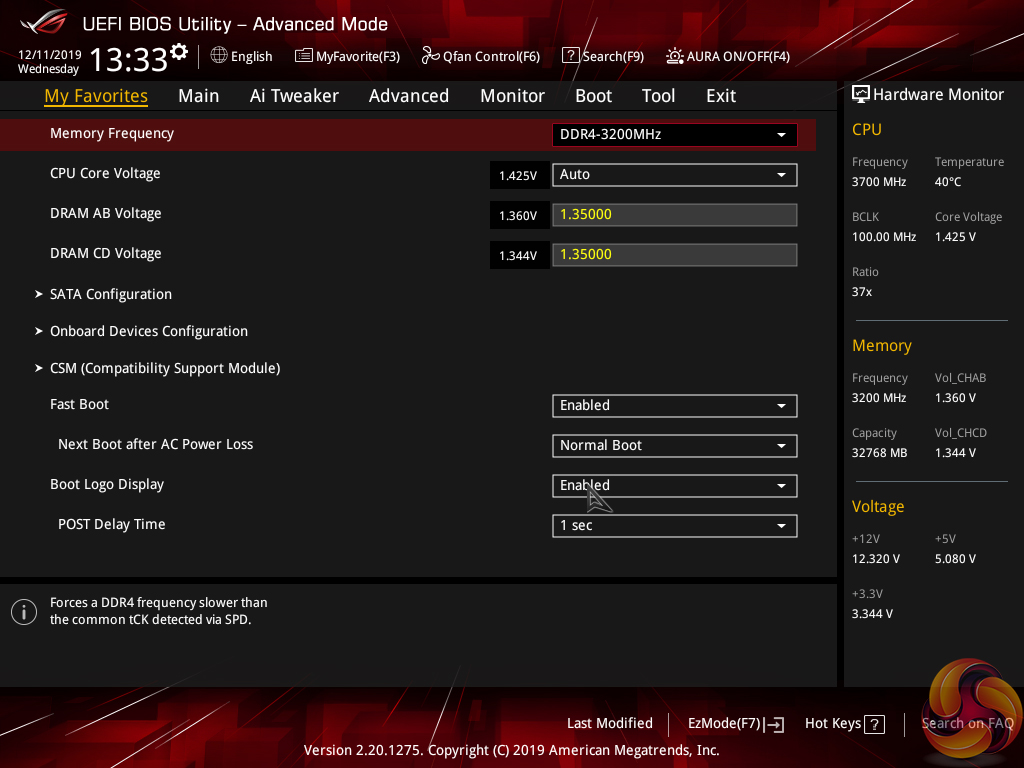Click the globe icon for English language
This screenshot has height=768, width=1024.
point(219,56)
